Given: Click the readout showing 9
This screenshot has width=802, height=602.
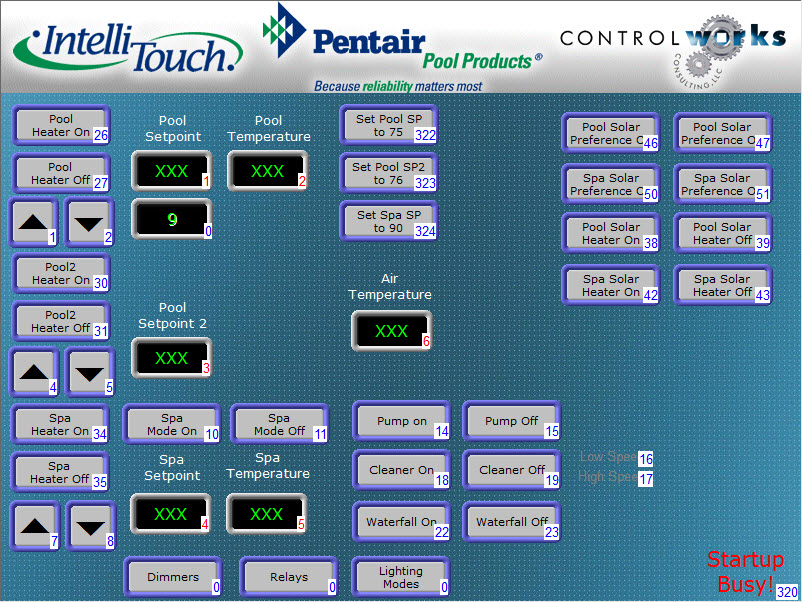Looking at the screenshot, I should pos(172,219).
